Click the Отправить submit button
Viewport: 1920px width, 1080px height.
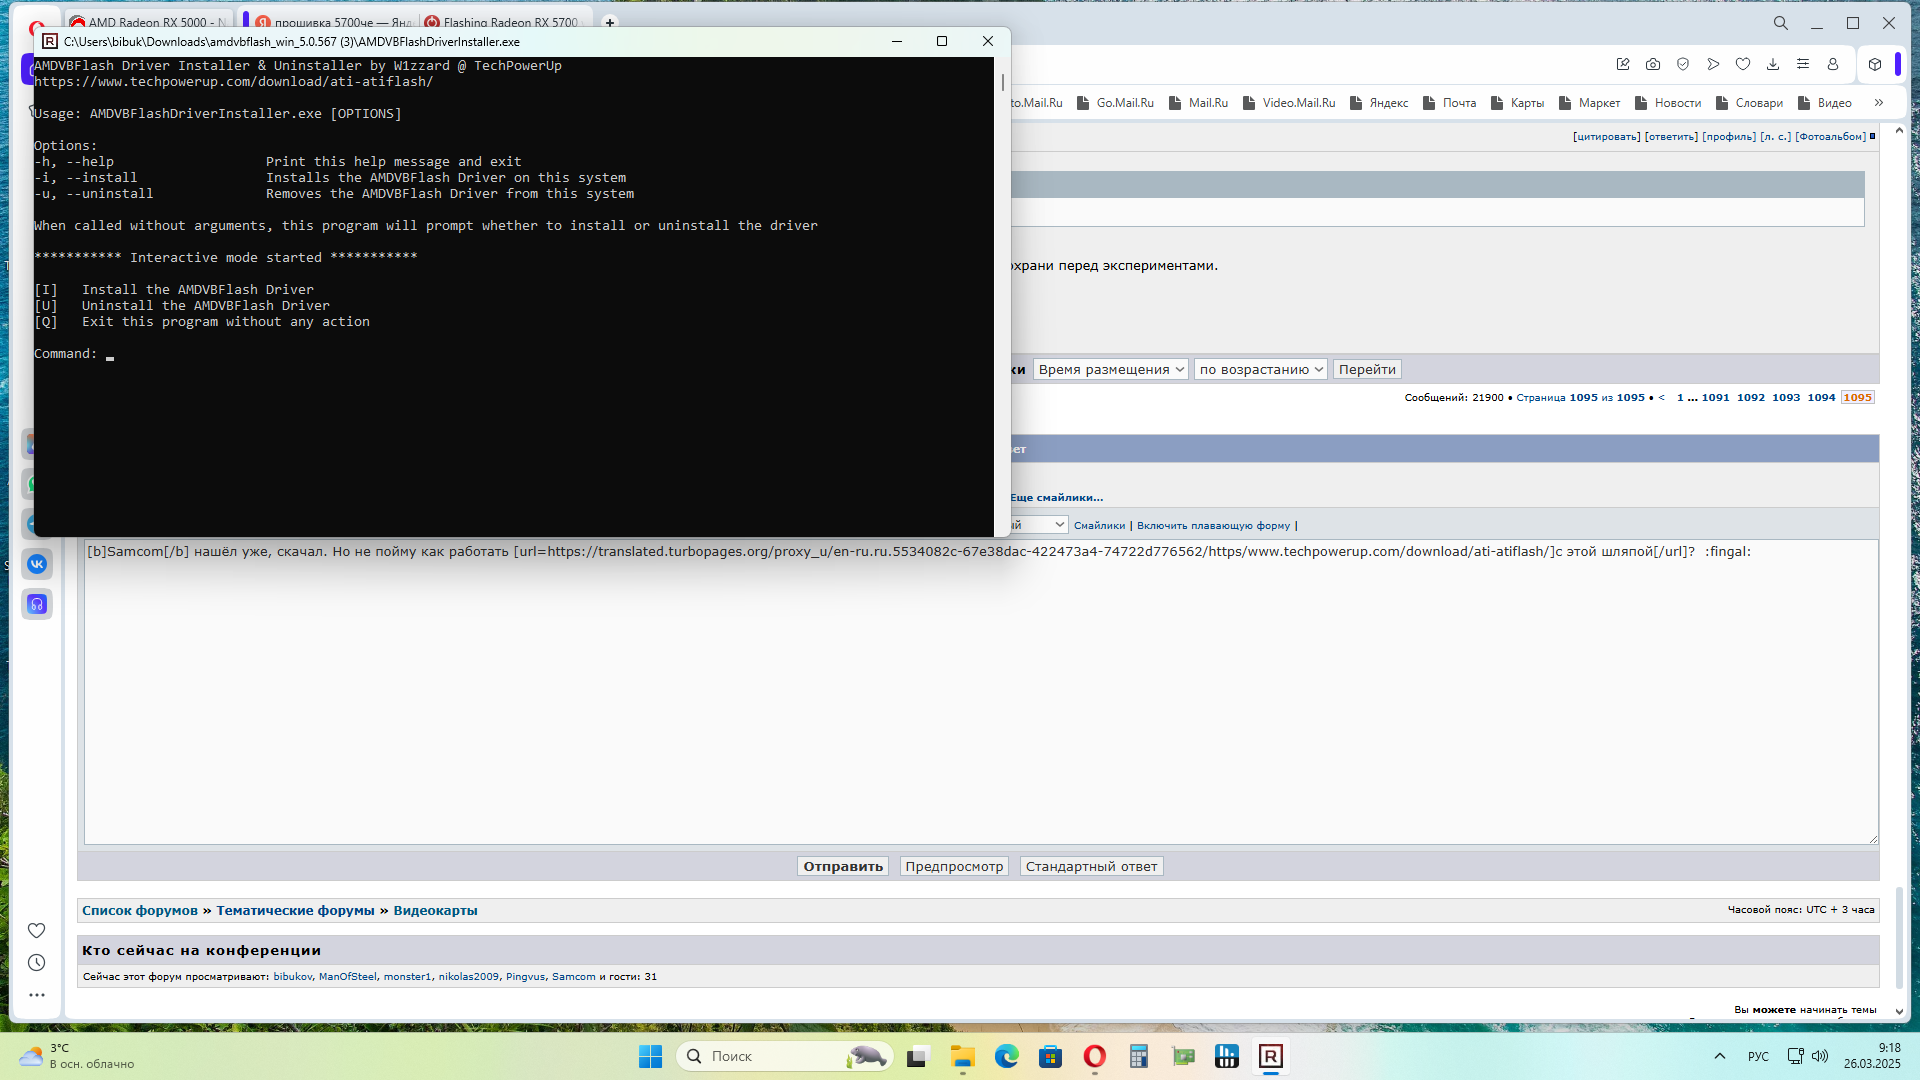[842, 866]
